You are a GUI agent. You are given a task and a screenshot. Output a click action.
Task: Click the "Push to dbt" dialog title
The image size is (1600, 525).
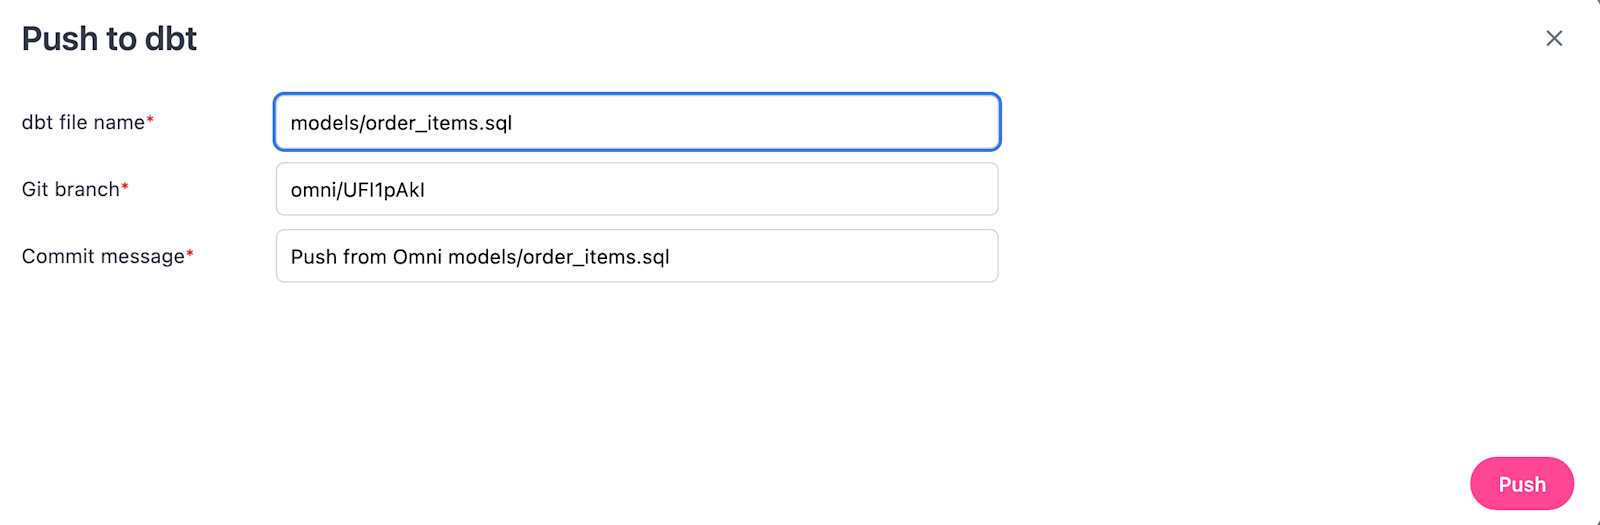pos(109,39)
